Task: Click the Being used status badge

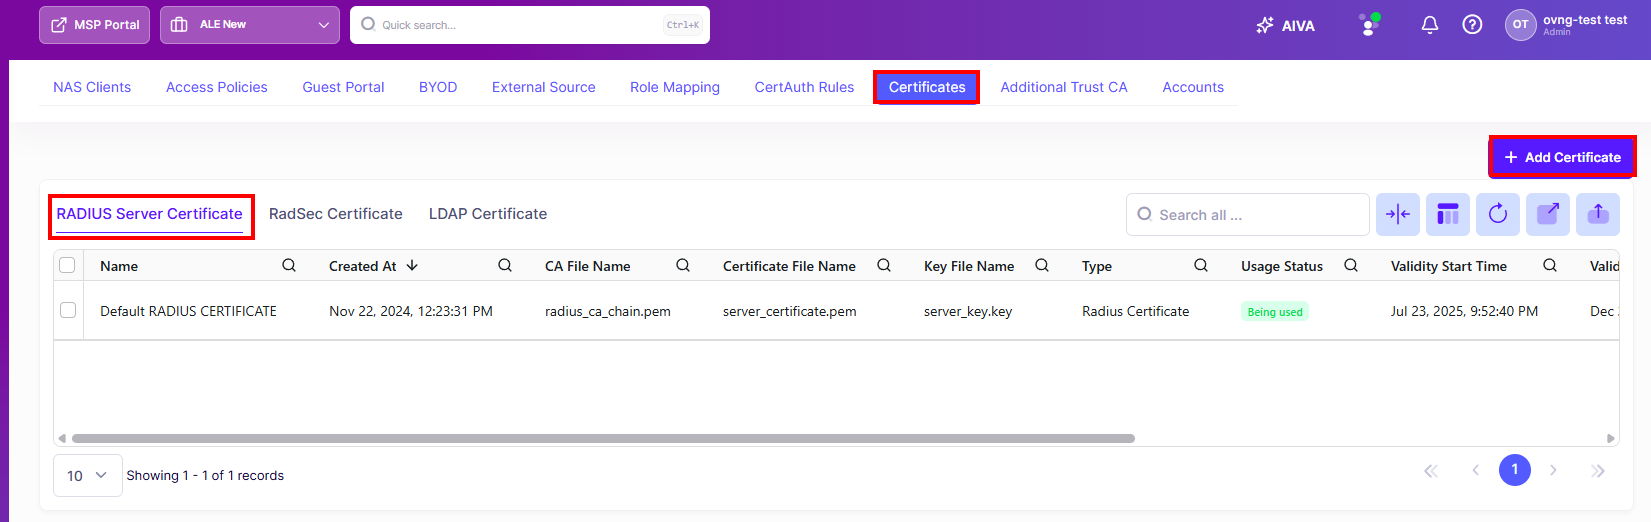Action: 1275,312
